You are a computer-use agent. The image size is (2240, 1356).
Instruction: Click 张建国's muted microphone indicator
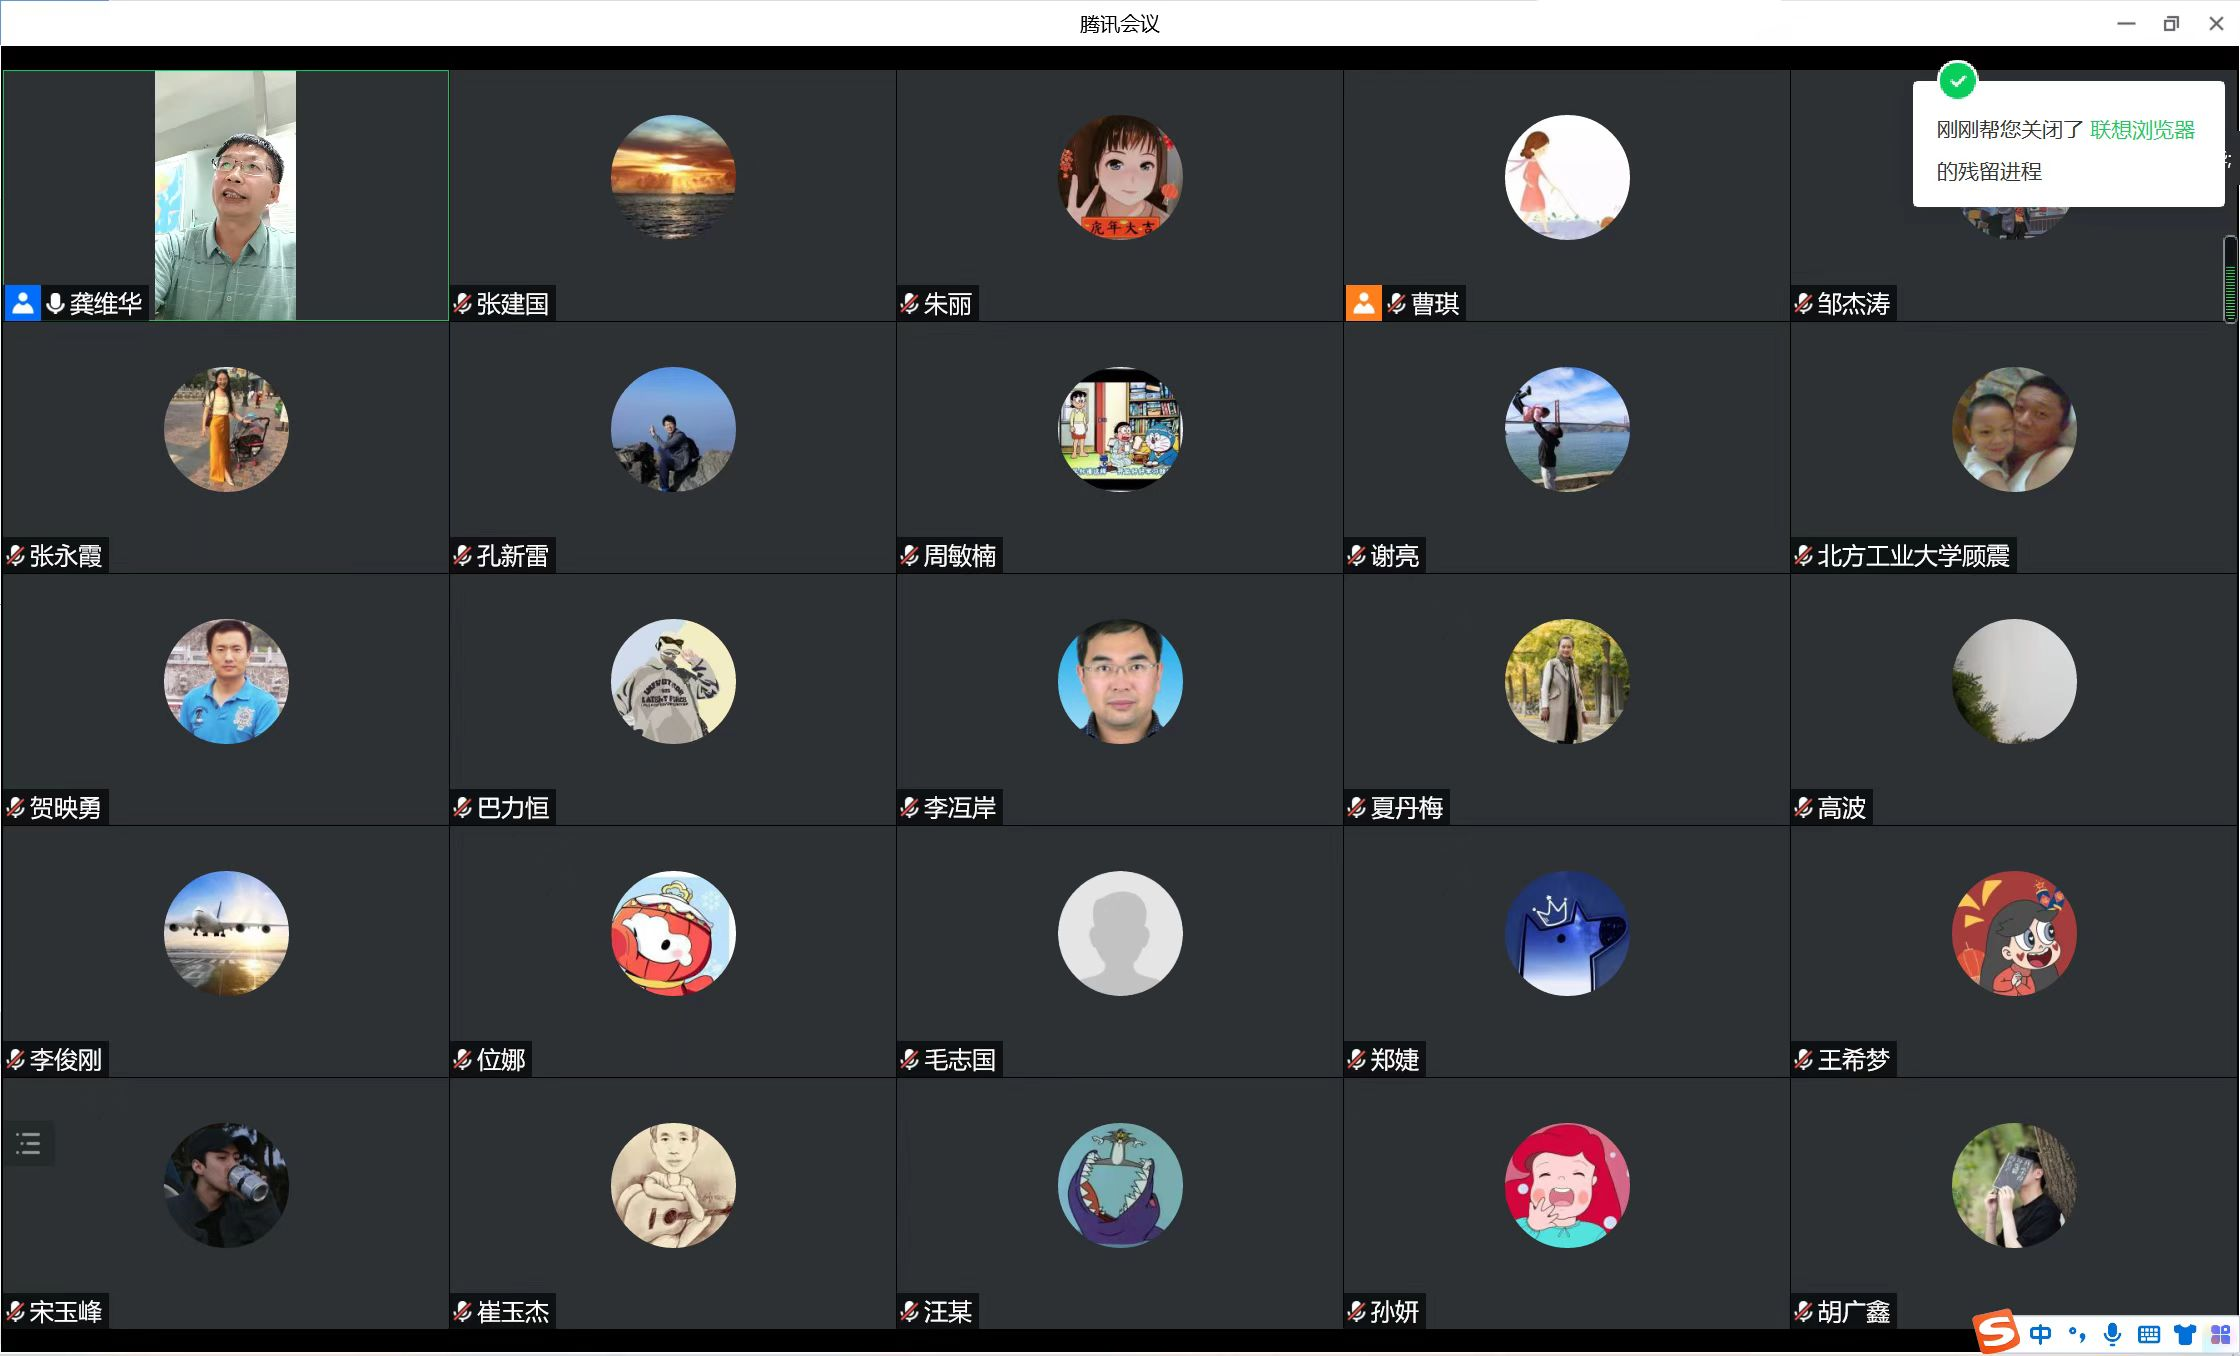click(x=462, y=303)
